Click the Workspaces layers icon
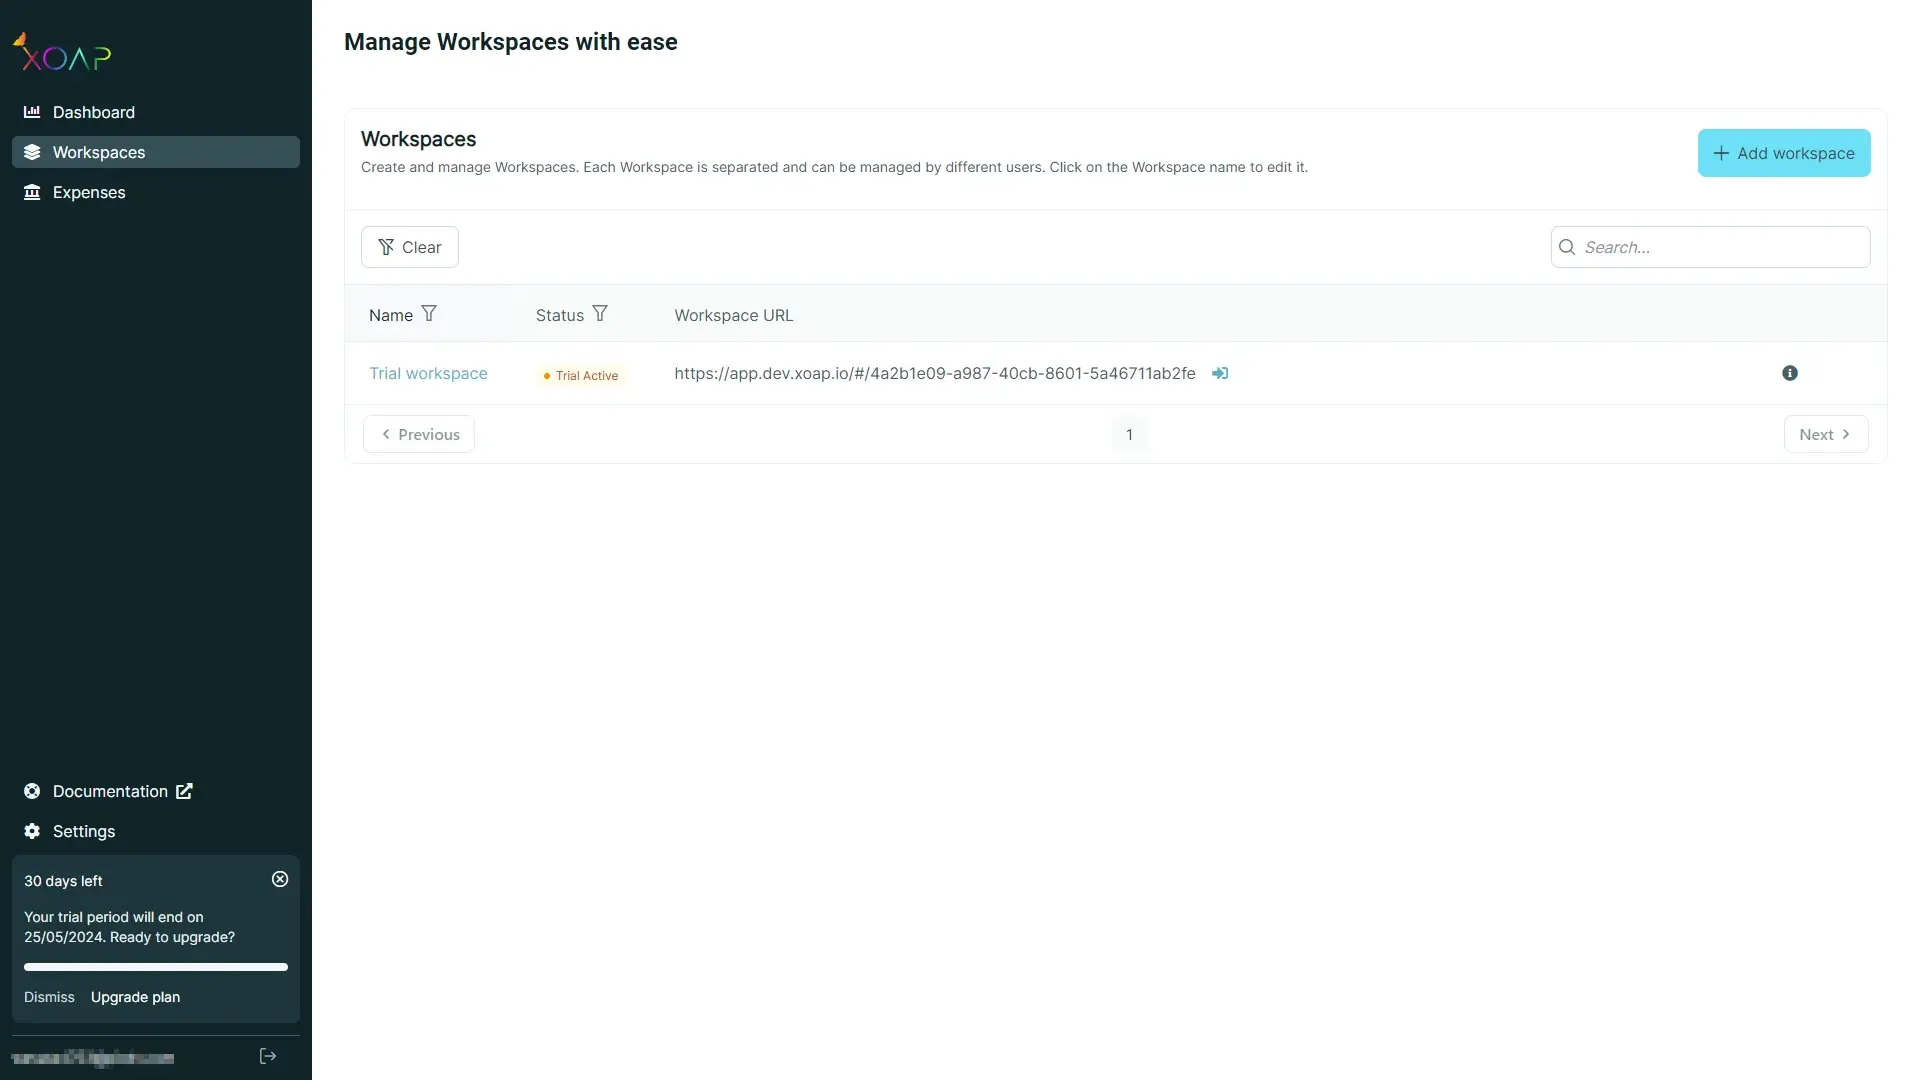 tap(32, 152)
